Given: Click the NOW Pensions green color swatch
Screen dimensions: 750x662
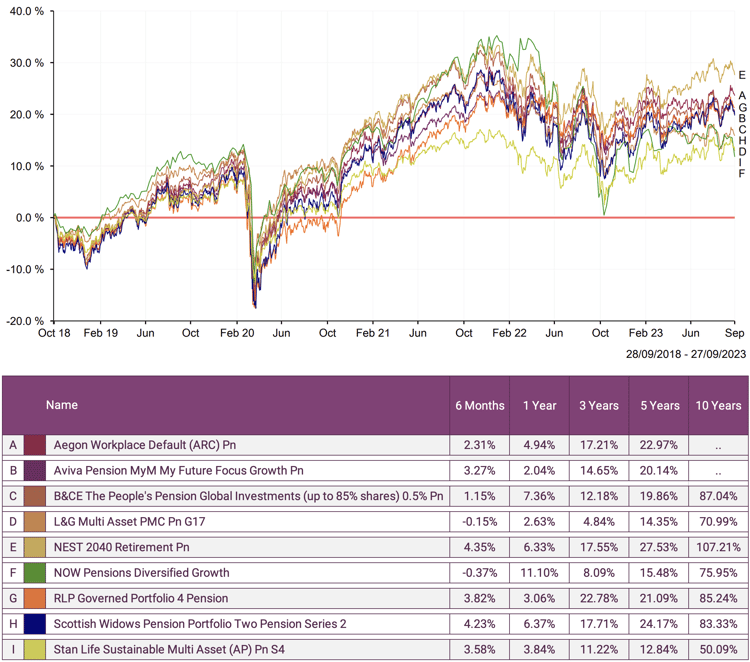Looking at the screenshot, I should tap(34, 573).
